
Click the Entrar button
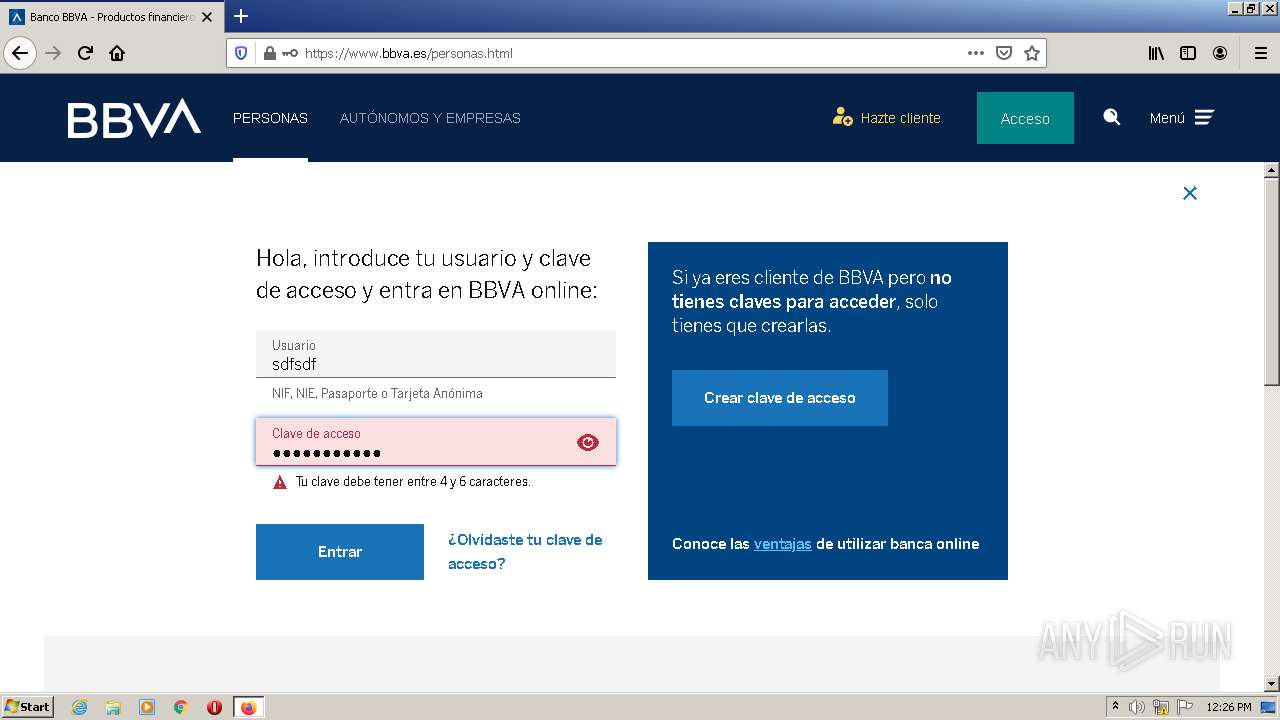coord(340,552)
